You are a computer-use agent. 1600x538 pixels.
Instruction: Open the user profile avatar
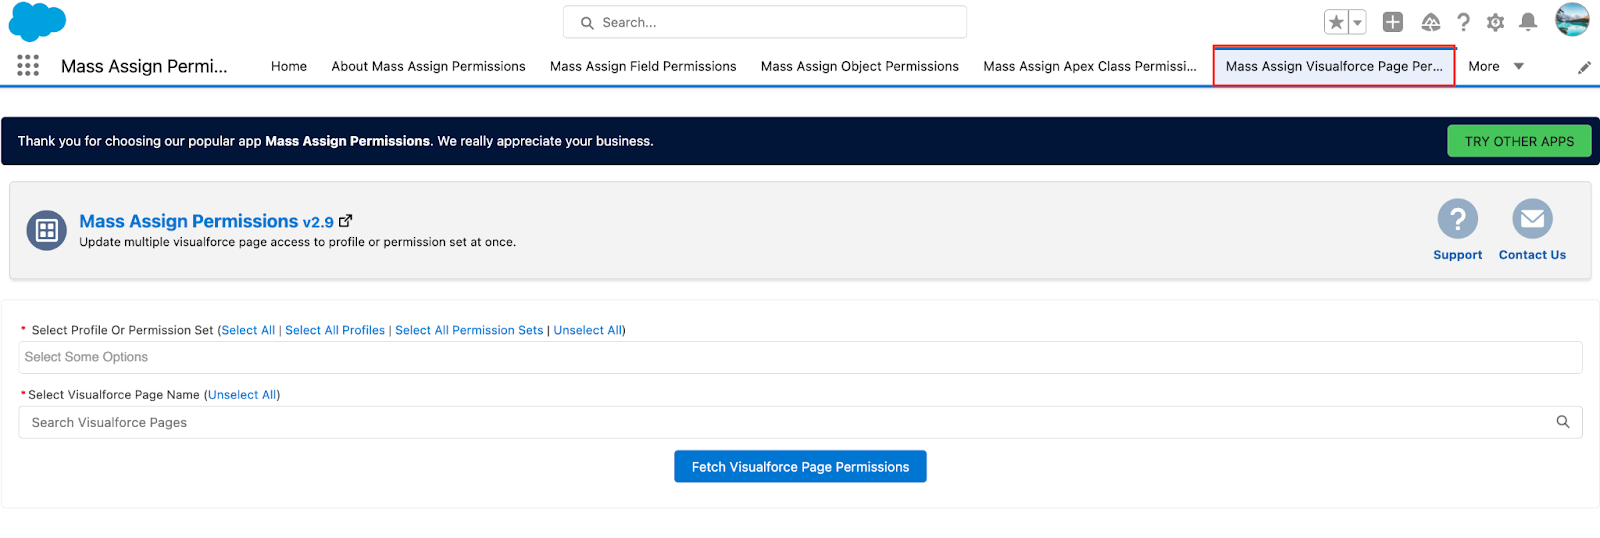[1572, 19]
